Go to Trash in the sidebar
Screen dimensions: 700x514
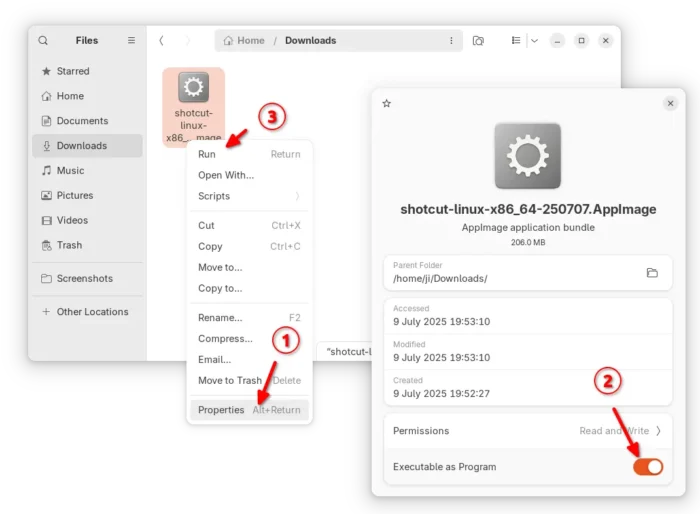coord(70,245)
